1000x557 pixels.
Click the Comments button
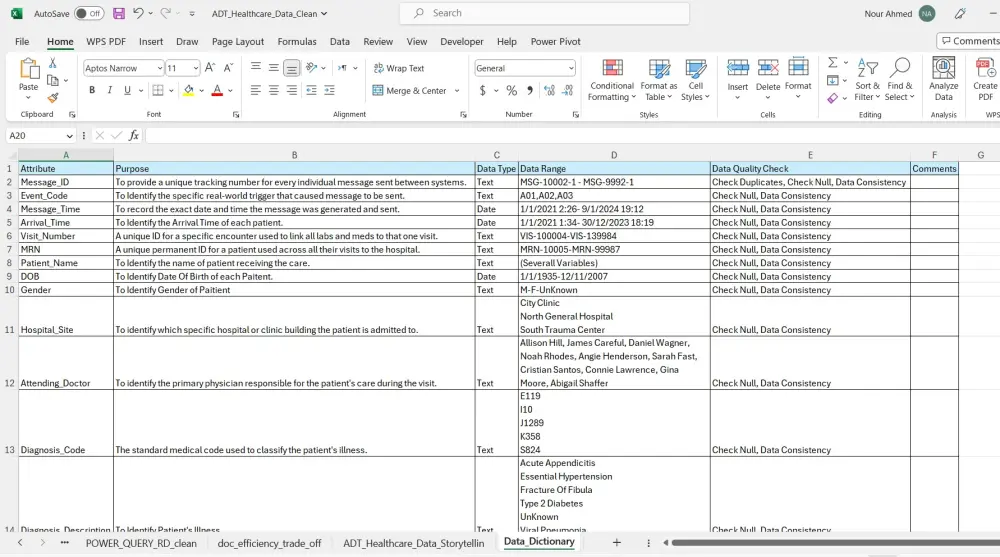(x=969, y=41)
